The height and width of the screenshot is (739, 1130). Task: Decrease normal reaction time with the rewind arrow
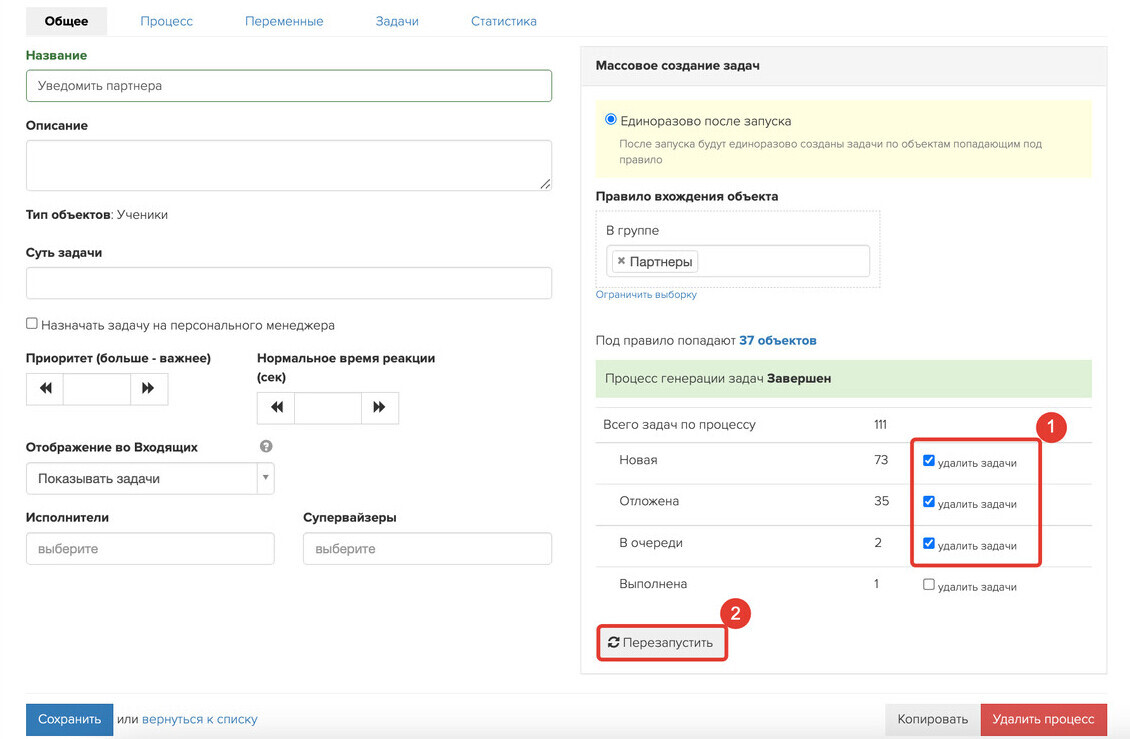(x=277, y=408)
